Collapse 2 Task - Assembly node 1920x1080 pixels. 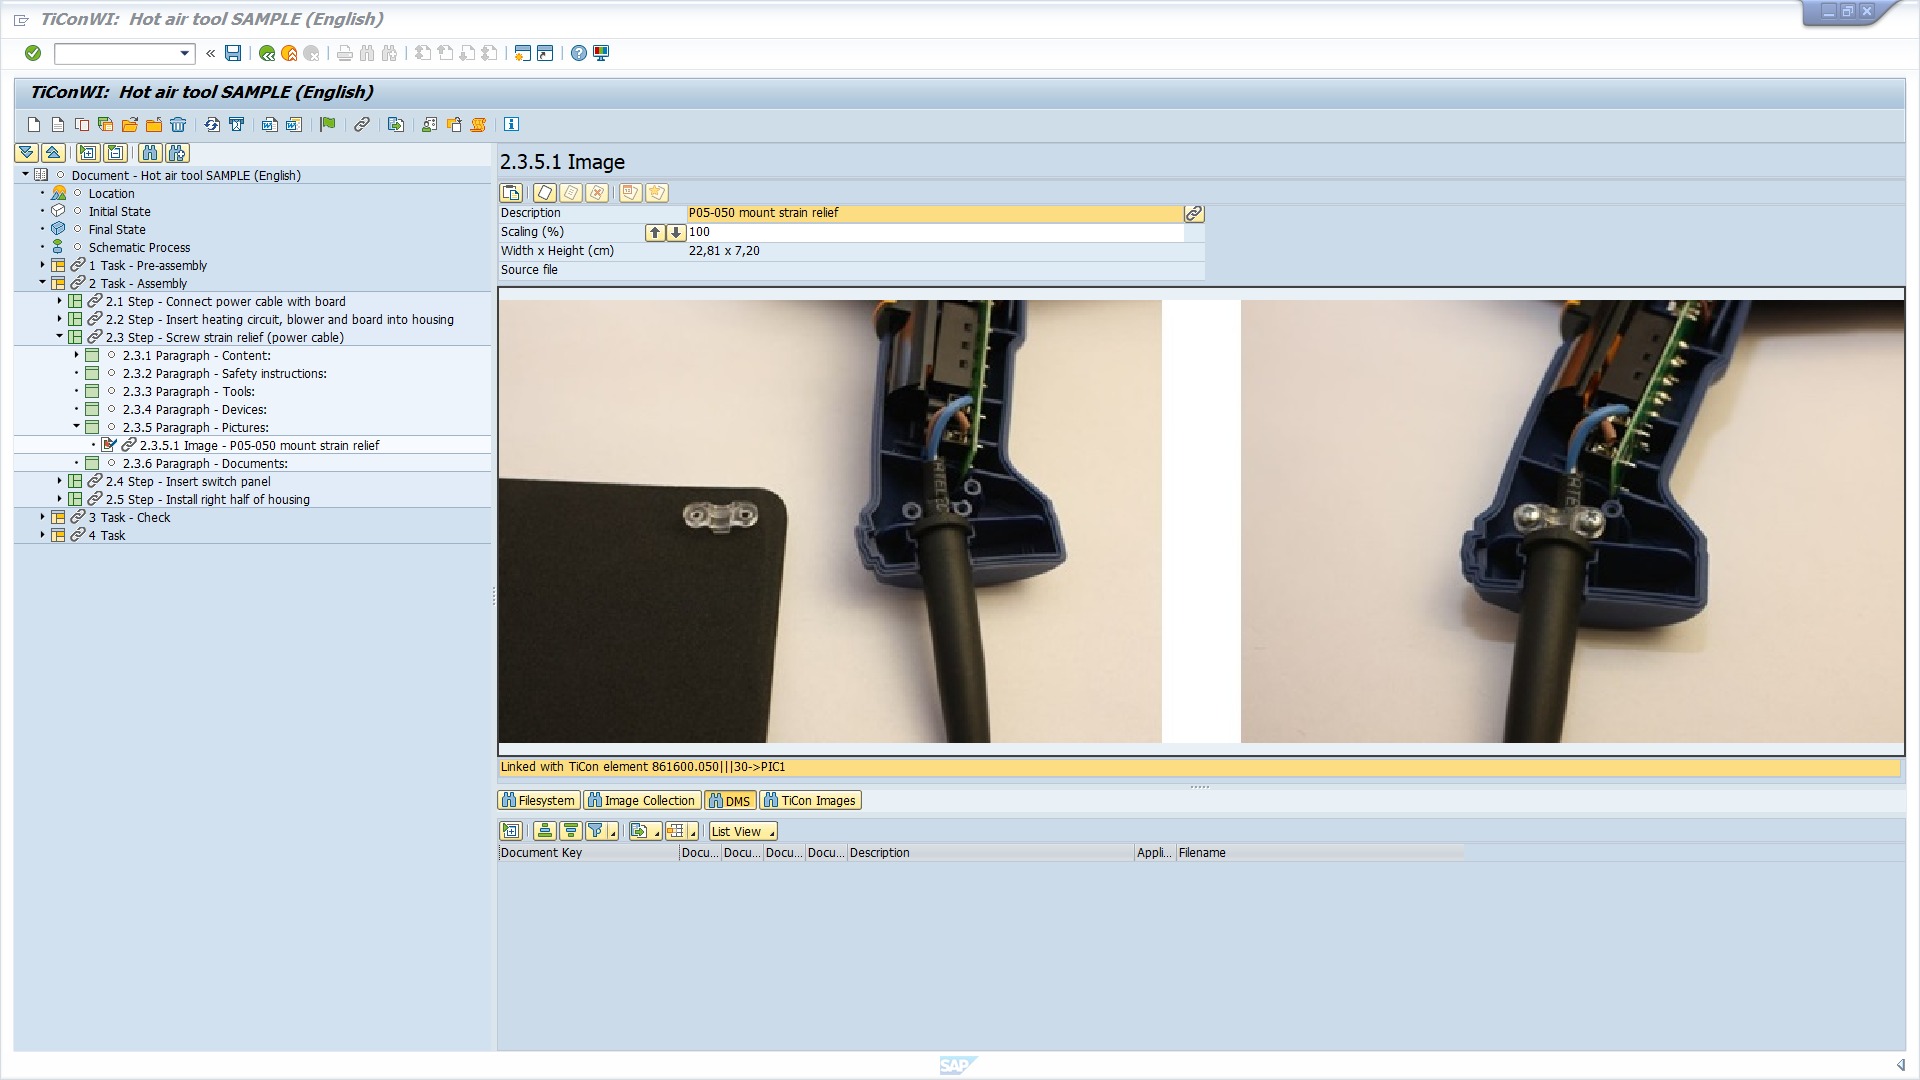coord(42,283)
